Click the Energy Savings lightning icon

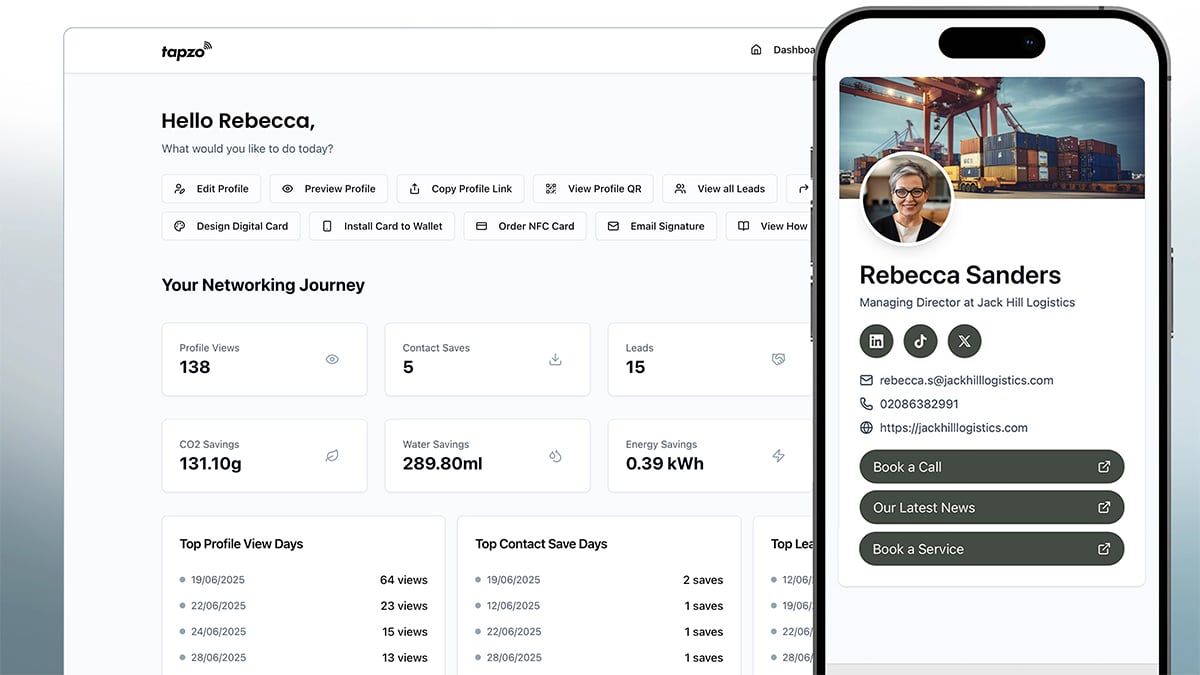(779, 456)
